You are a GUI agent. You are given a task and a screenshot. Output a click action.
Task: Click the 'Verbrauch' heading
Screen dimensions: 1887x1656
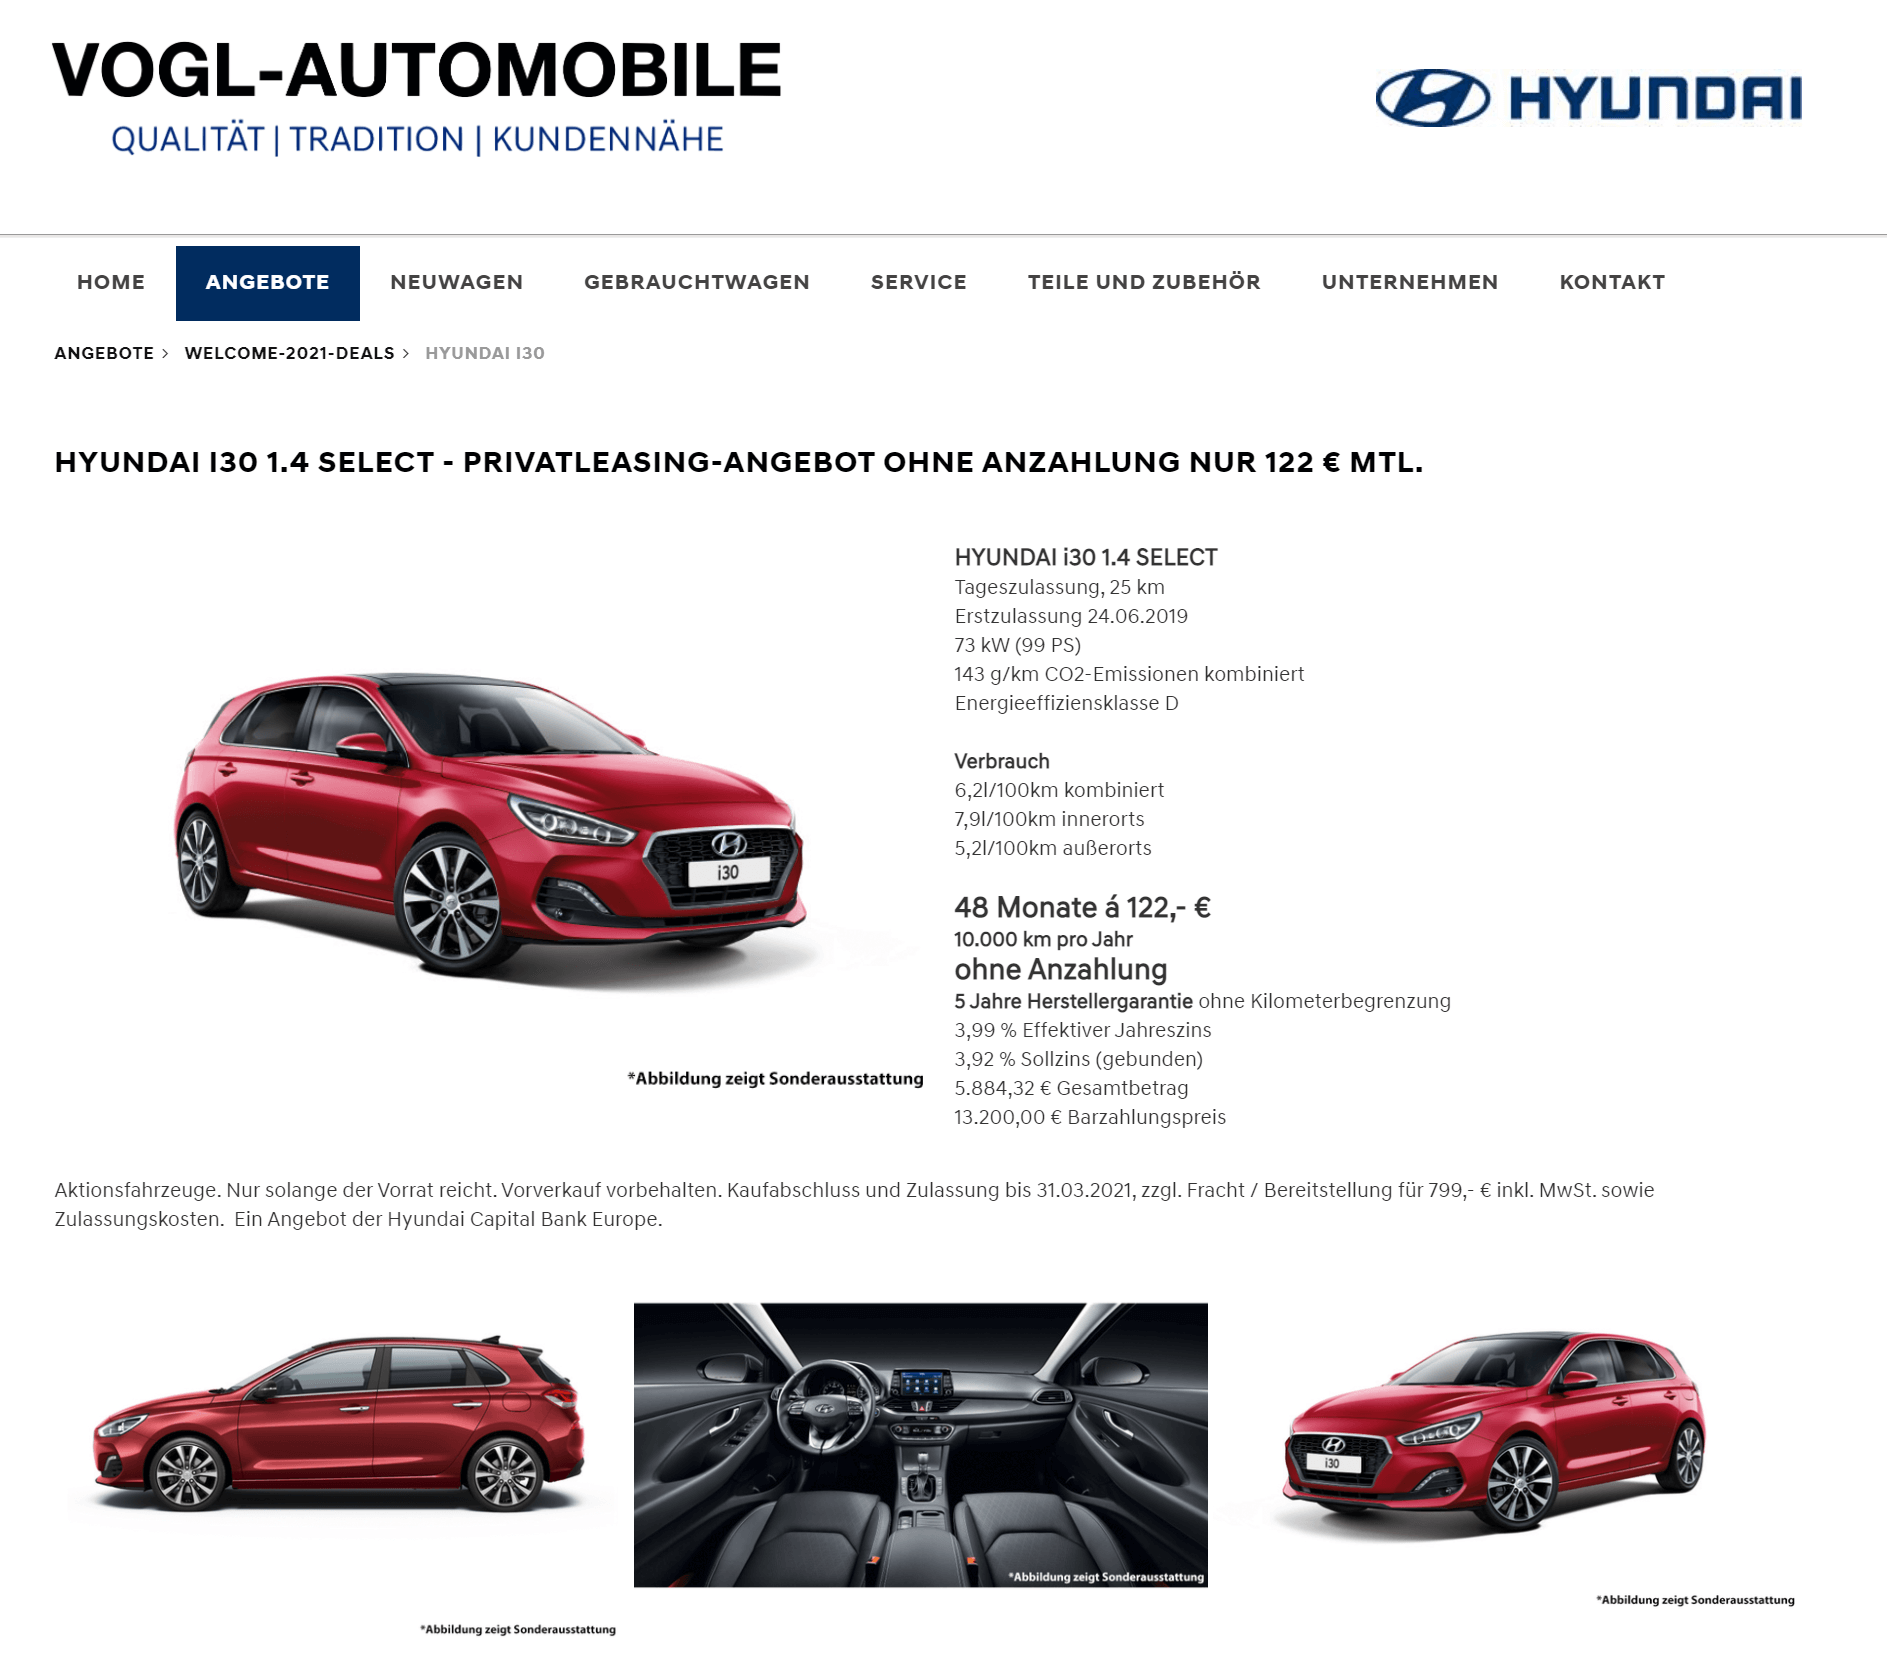point(1002,761)
